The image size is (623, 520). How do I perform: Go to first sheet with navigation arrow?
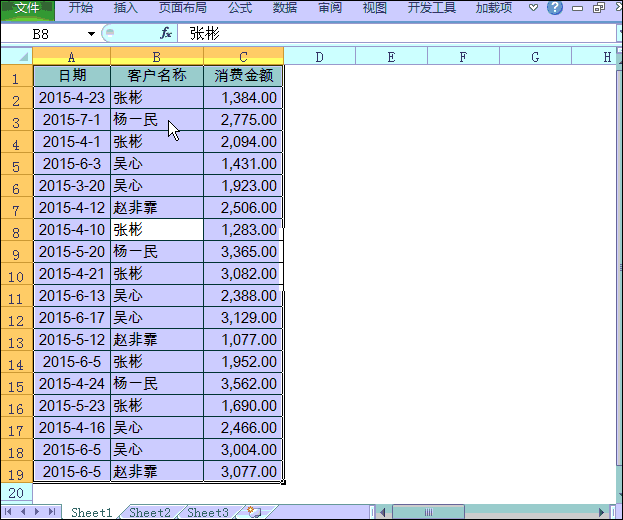[9, 512]
